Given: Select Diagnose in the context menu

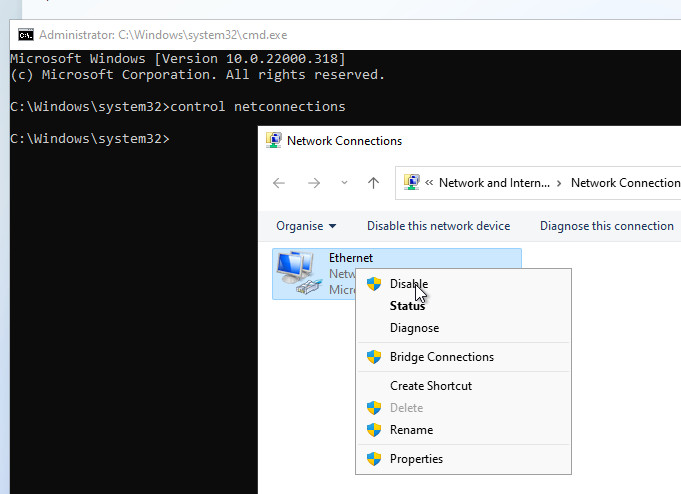Looking at the screenshot, I should click(x=414, y=328).
